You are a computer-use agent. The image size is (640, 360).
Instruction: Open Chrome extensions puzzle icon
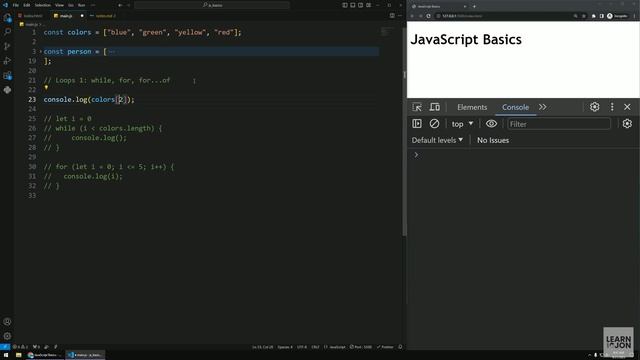pyautogui.click(x=593, y=16)
